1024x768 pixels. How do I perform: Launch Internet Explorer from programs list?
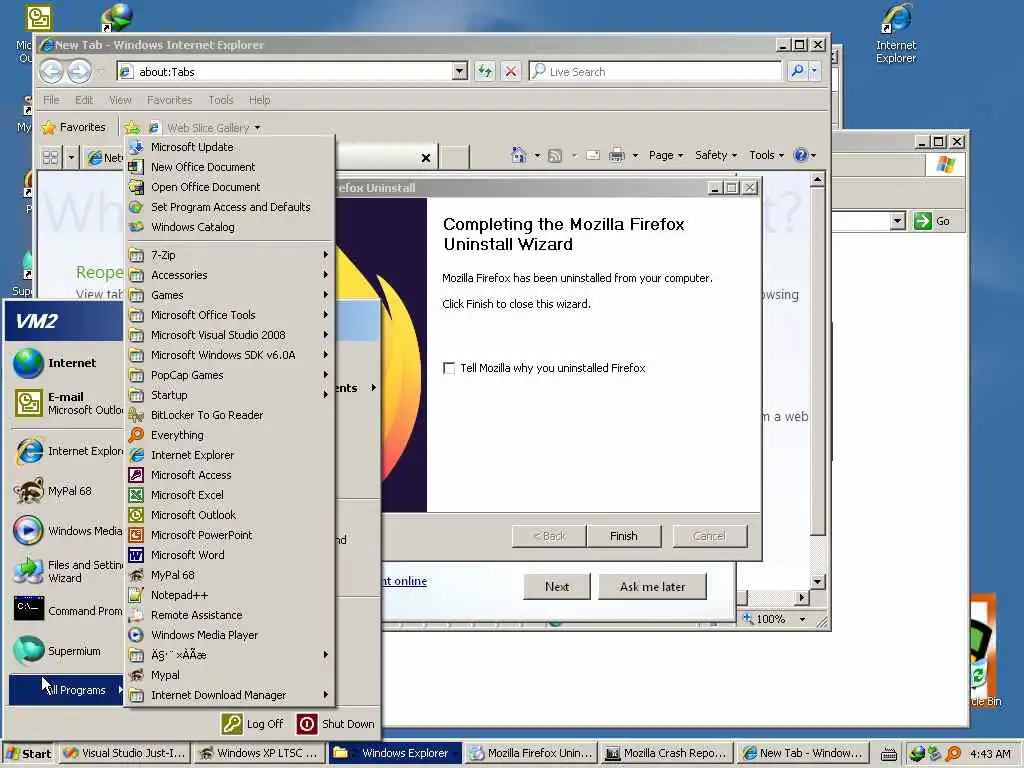pyautogui.click(x=230, y=455)
